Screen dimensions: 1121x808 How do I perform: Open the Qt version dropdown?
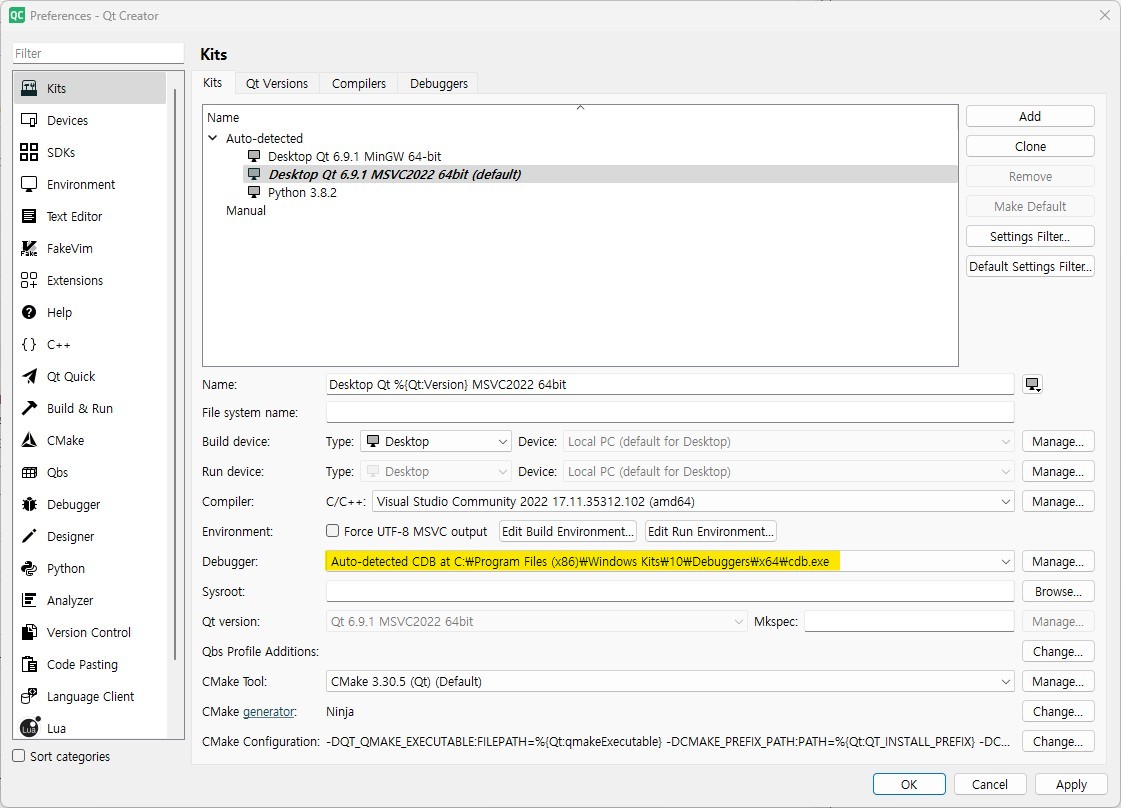click(536, 621)
